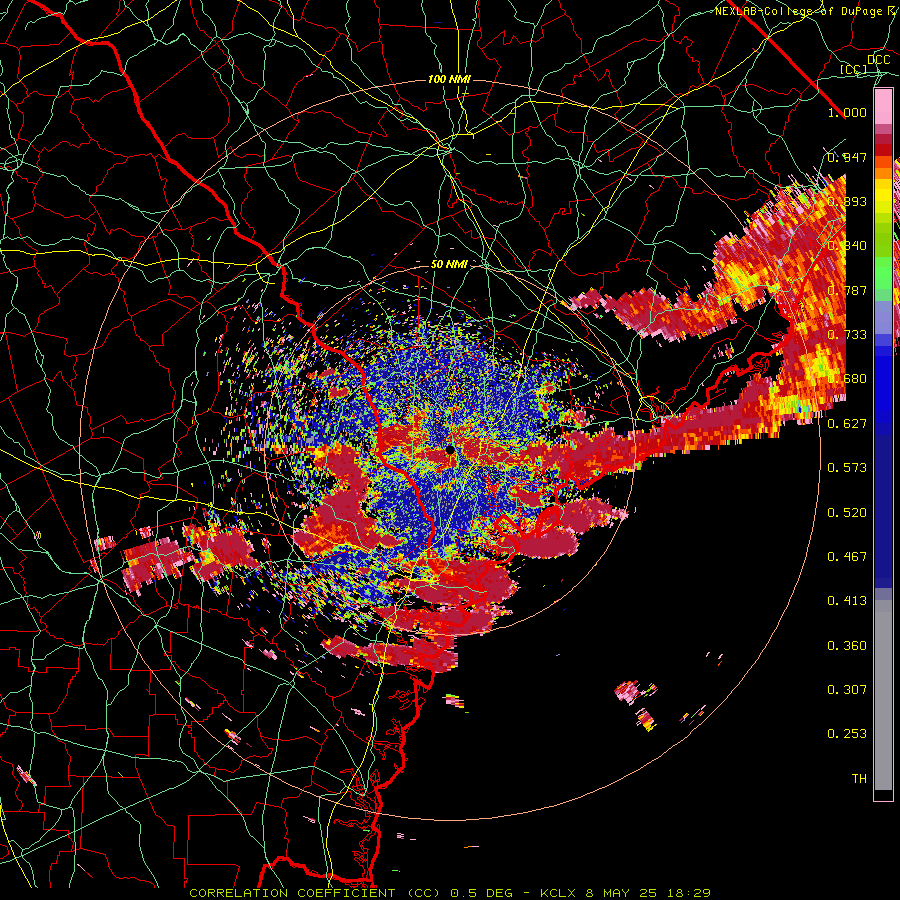
Task: Click the 0.573 scale value label
Action: click(847, 468)
